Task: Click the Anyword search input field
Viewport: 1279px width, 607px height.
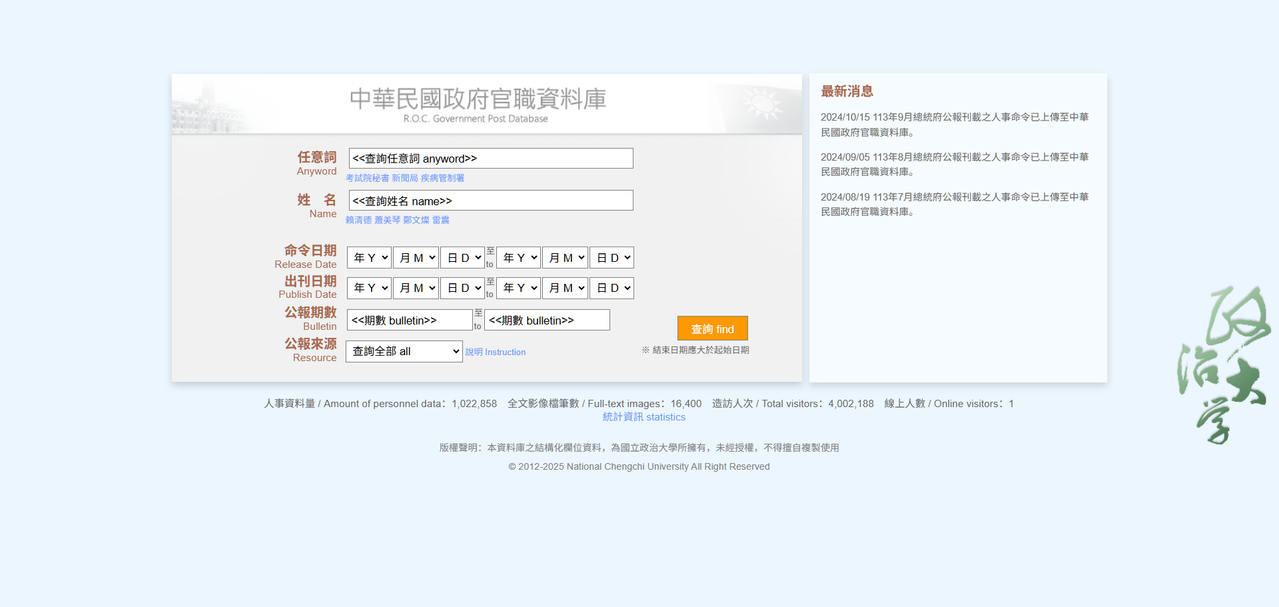Action: coord(491,158)
